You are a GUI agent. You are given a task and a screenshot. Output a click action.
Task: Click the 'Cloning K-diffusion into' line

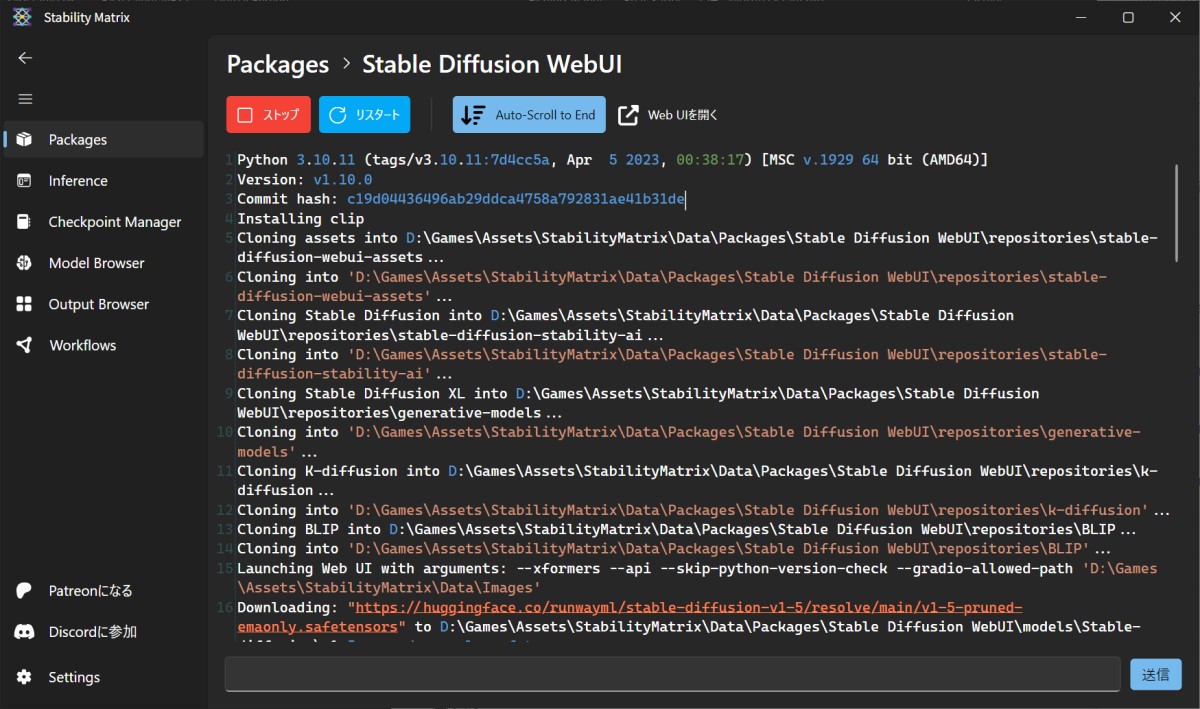click(697, 481)
